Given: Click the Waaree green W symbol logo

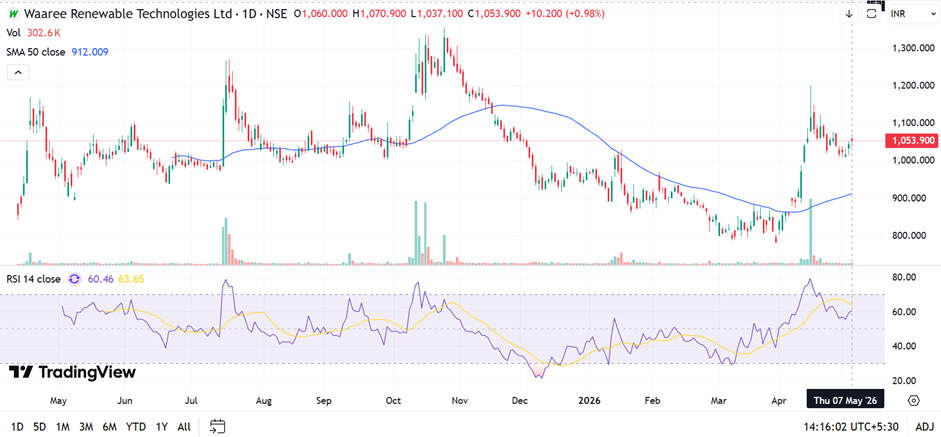Looking at the screenshot, I should tap(11, 14).
